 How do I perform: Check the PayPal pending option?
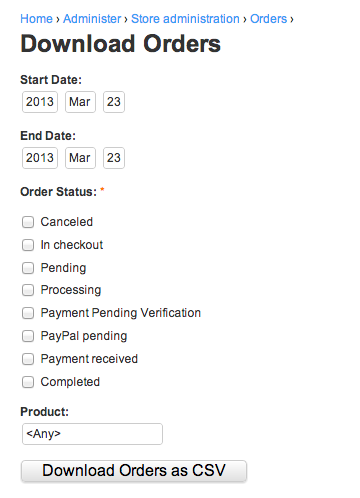pyautogui.click(x=28, y=336)
